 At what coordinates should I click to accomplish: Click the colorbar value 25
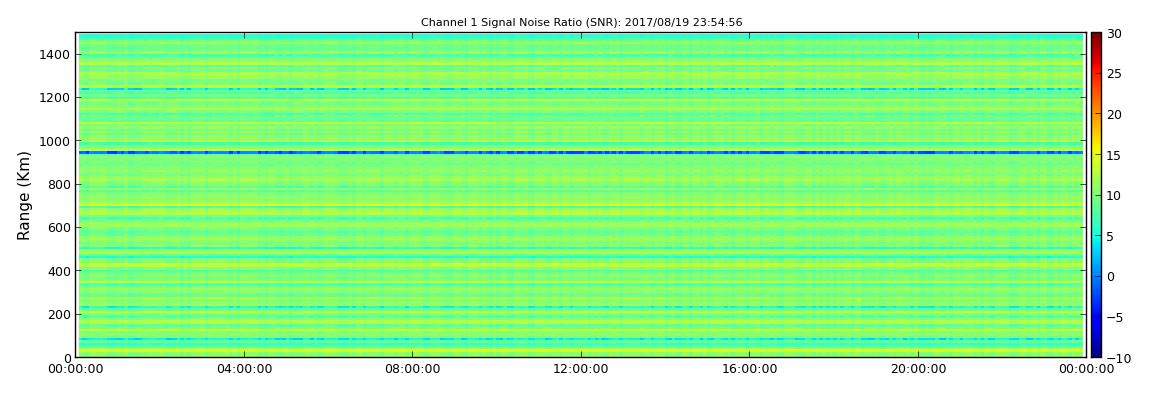tap(1114, 74)
